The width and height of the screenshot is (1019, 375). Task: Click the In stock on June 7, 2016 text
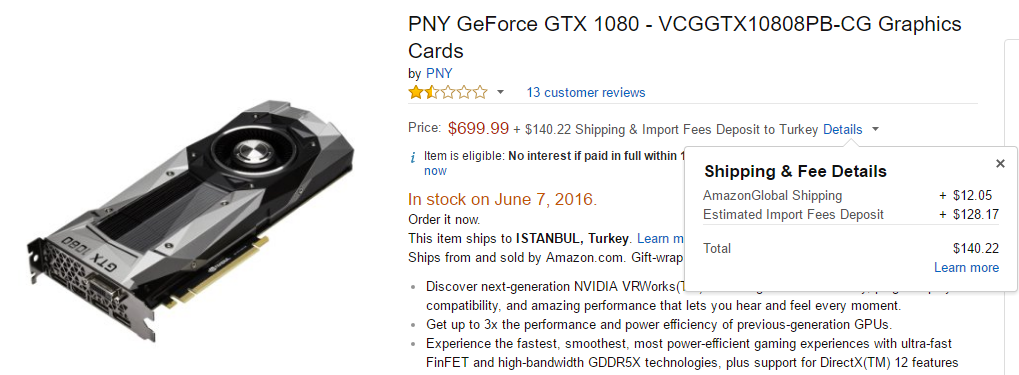[502, 200]
